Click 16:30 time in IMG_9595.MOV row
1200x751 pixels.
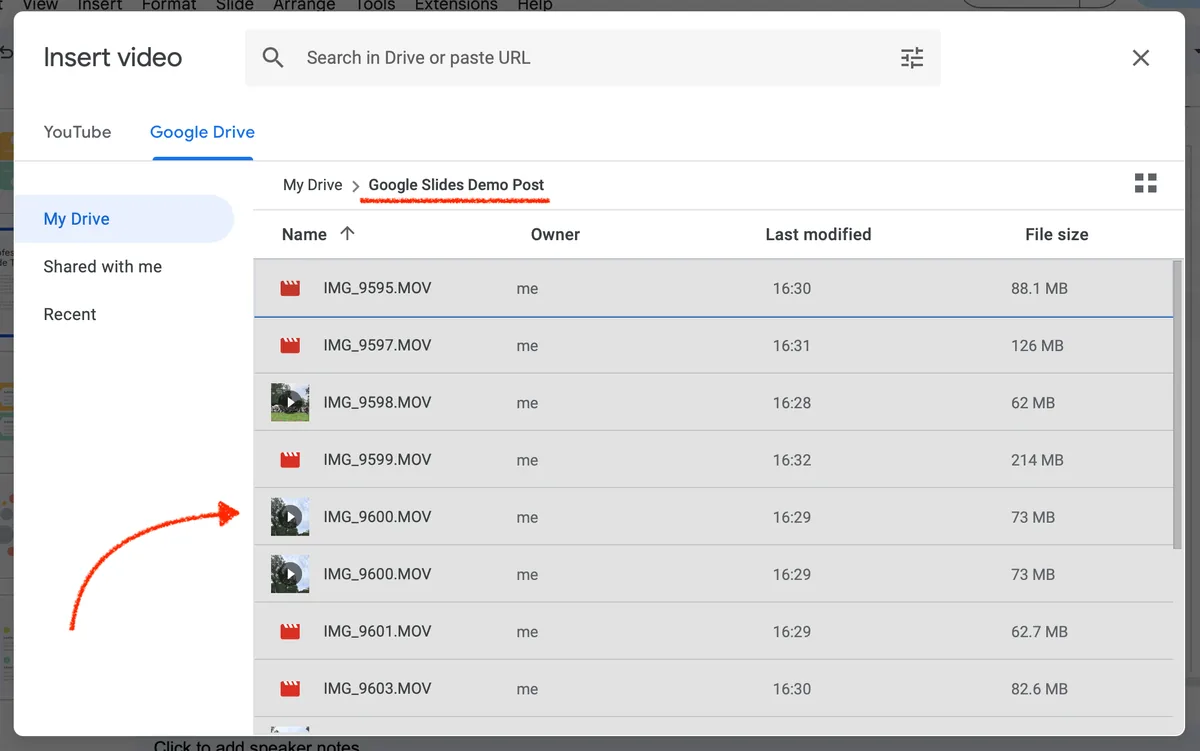[791, 288]
